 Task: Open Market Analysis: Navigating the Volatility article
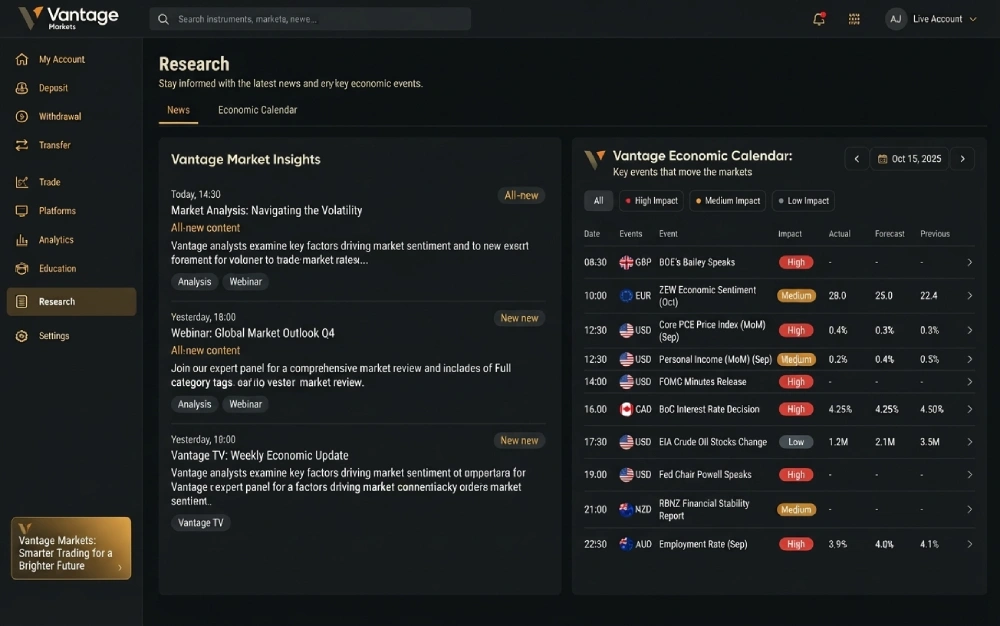(x=267, y=210)
